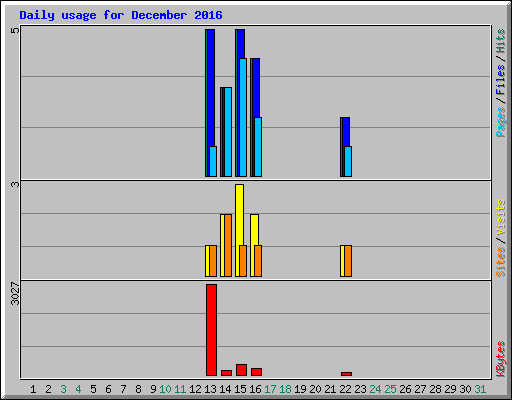
Task: Click the yellow Visits bar for day 16
Action: pos(254,230)
